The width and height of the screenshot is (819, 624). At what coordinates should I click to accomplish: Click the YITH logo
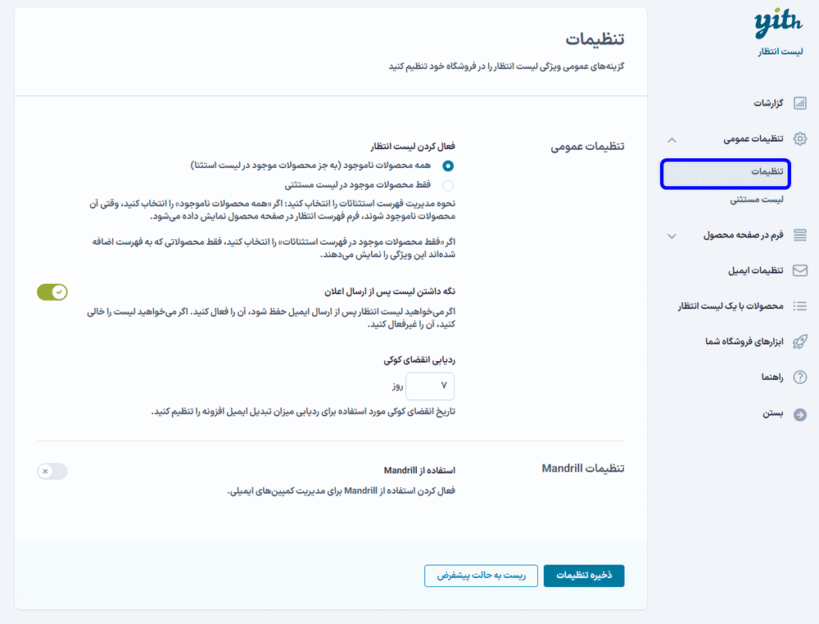(778, 23)
